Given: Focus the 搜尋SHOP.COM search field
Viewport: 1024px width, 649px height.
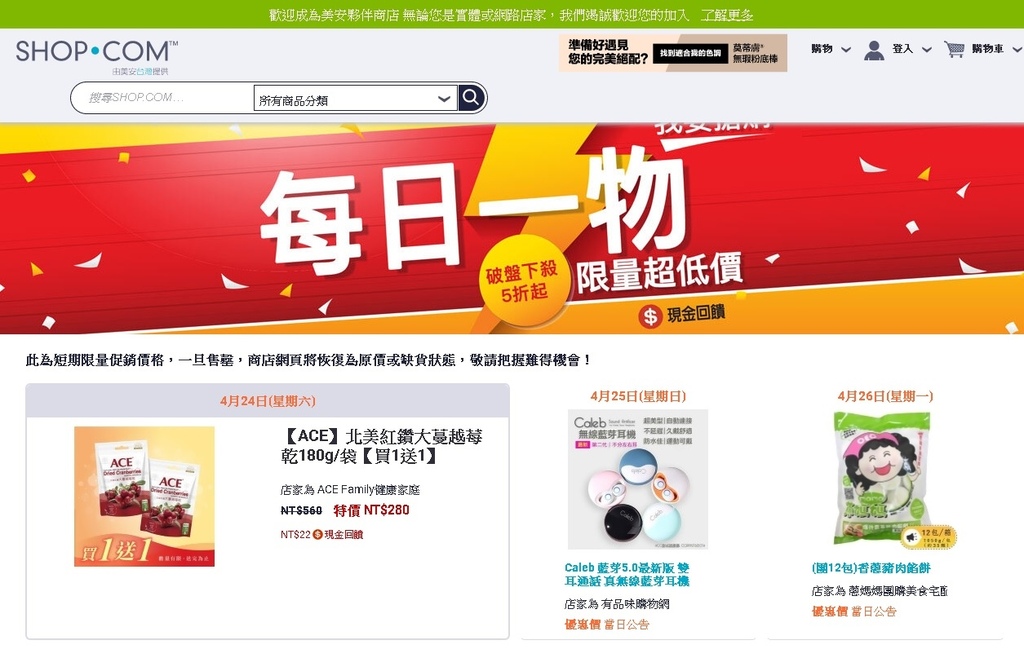Looking at the screenshot, I should point(163,98).
